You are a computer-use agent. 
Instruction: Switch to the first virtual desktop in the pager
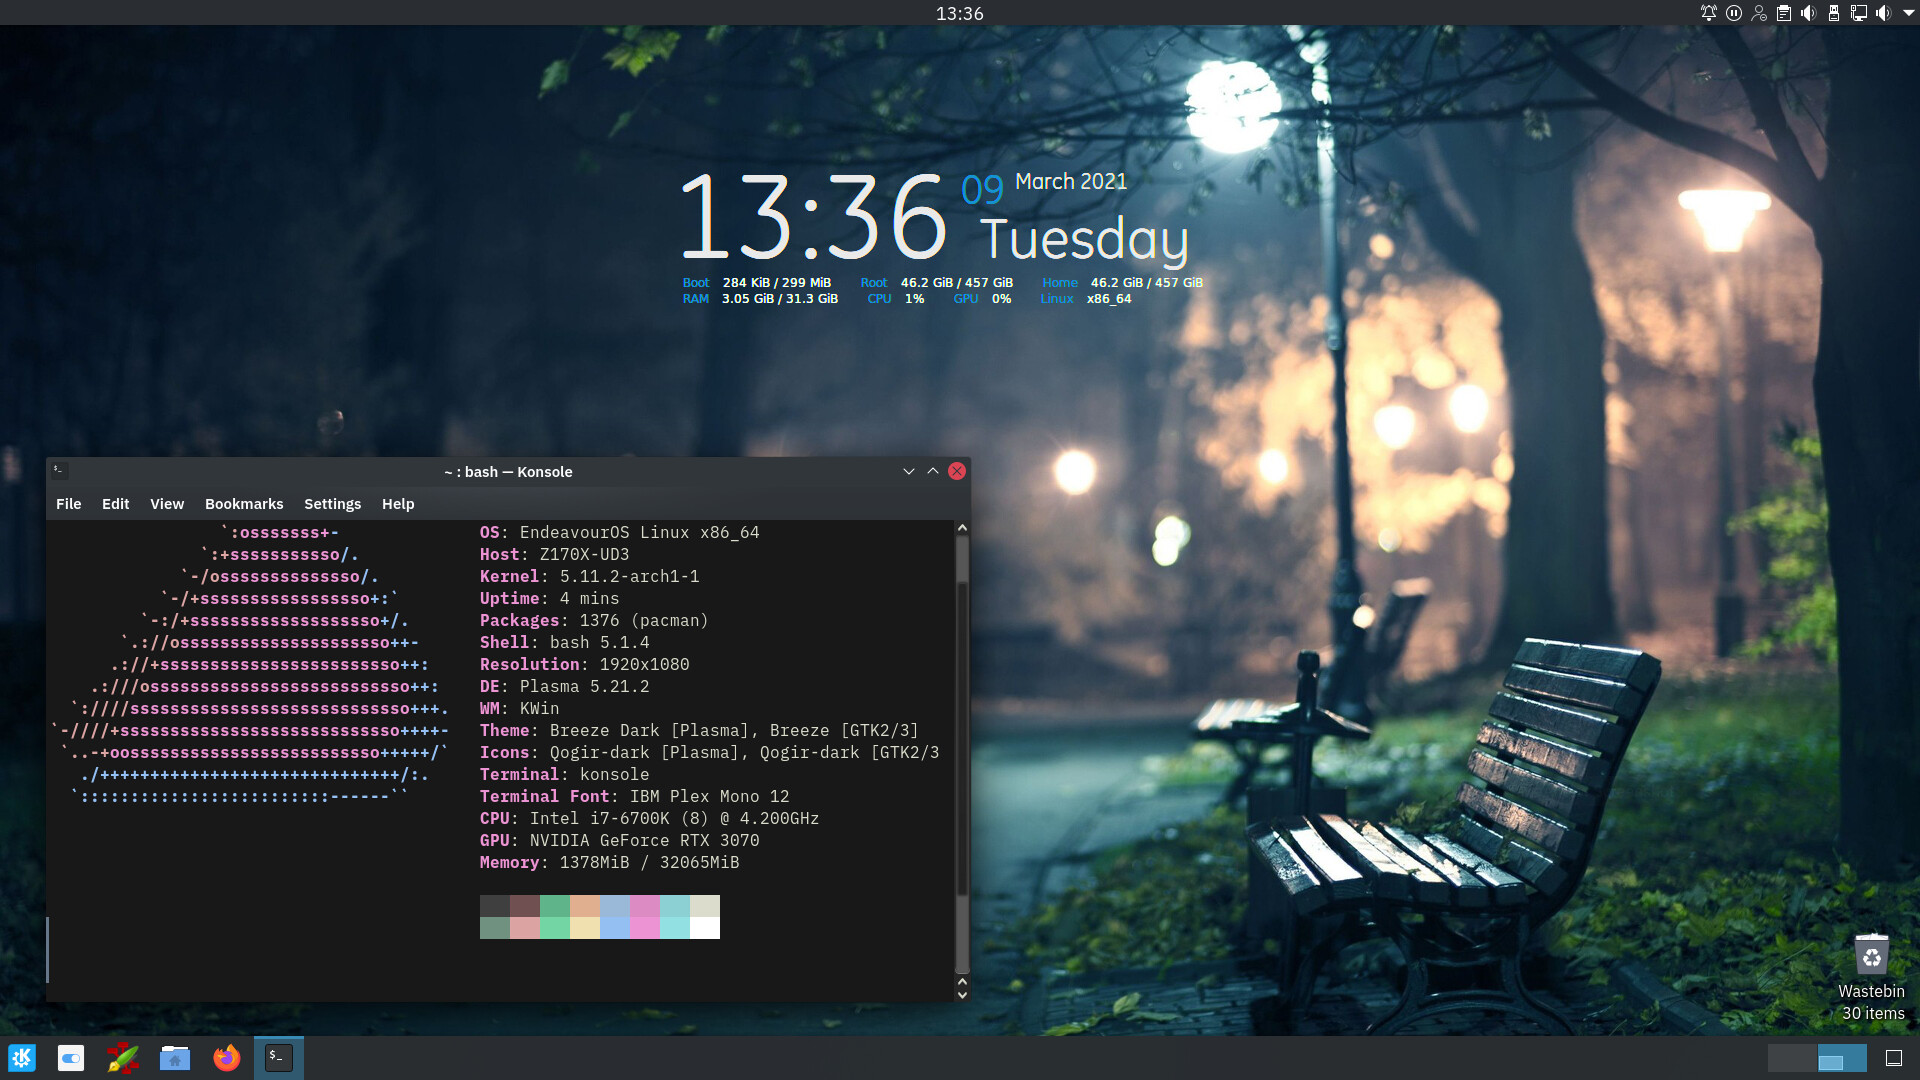click(x=1792, y=1058)
